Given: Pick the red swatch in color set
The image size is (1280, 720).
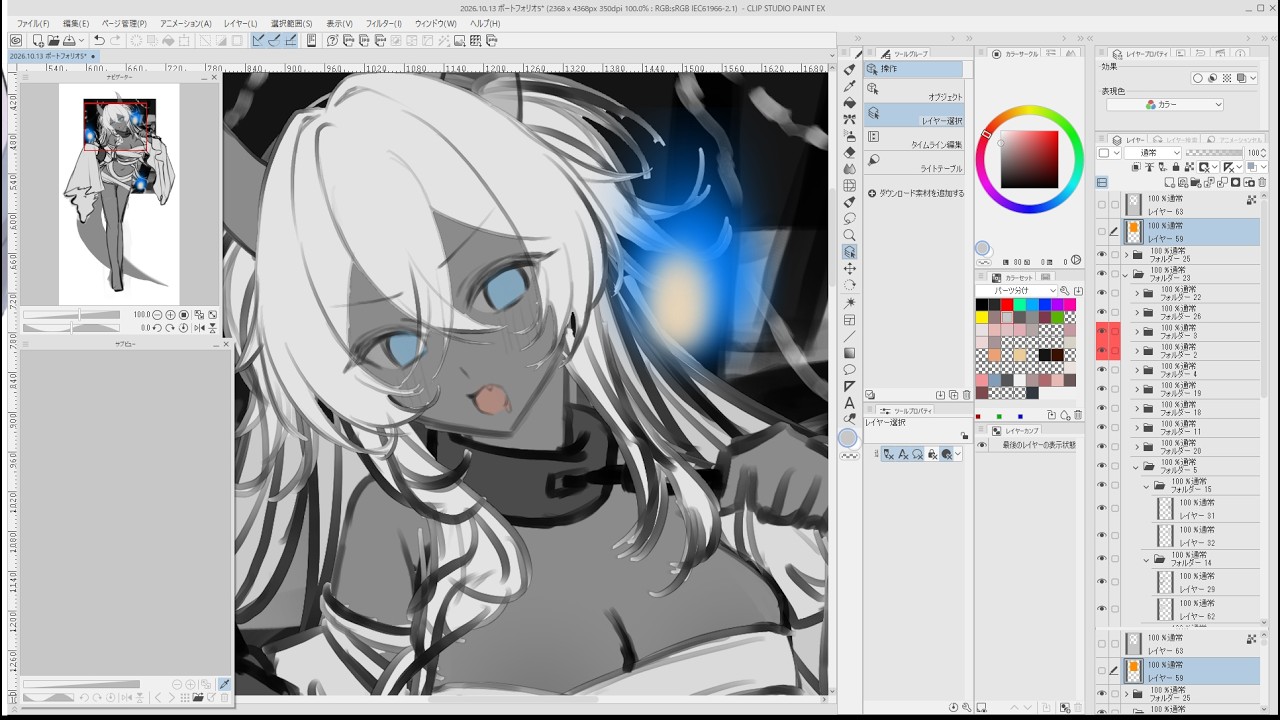Looking at the screenshot, I should pyautogui.click(x=1007, y=305).
